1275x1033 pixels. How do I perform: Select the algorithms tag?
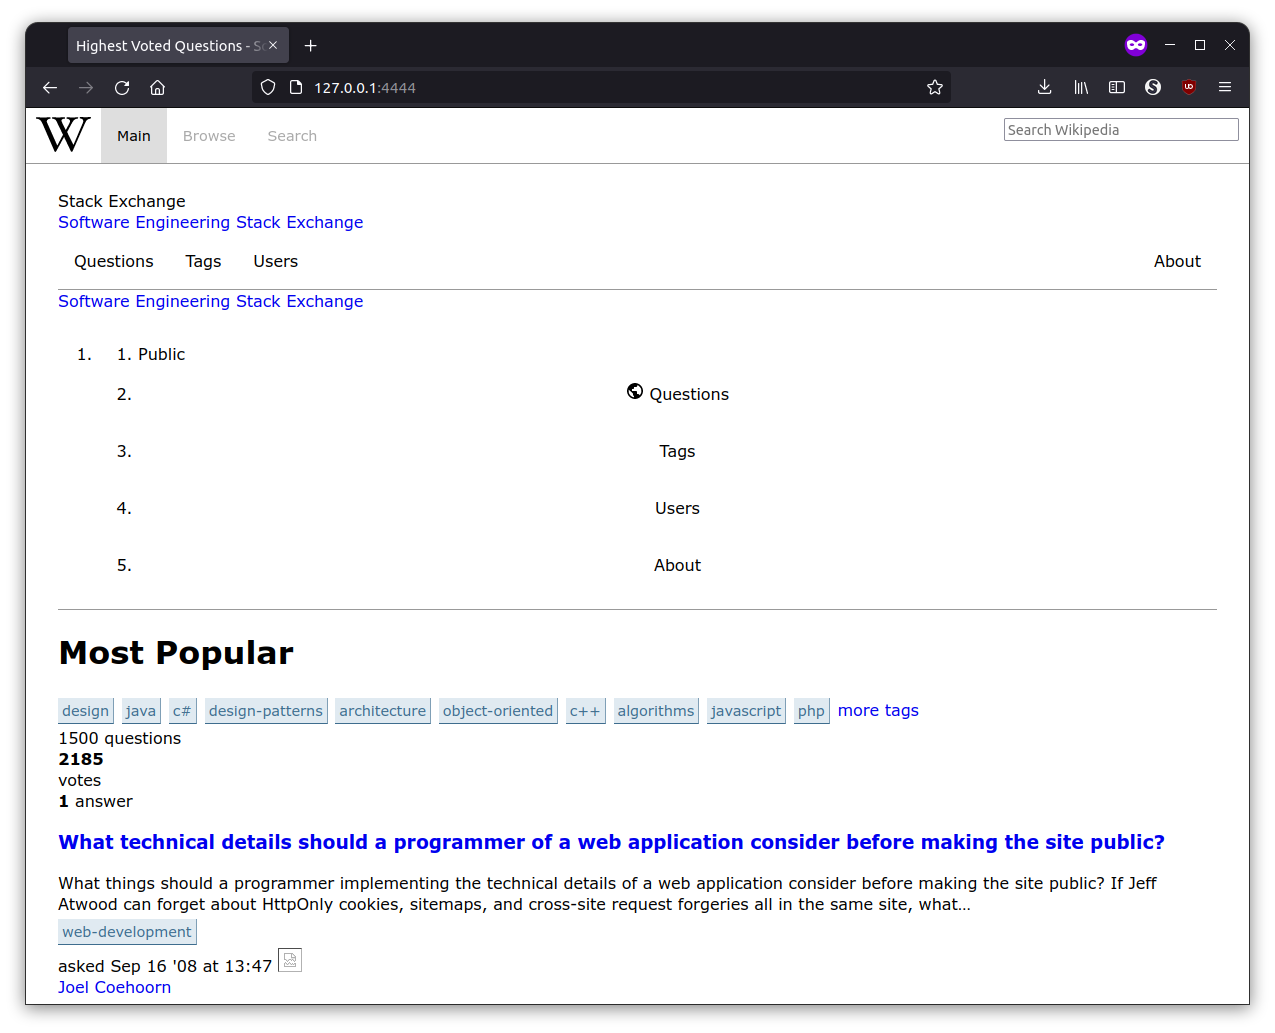[656, 711]
